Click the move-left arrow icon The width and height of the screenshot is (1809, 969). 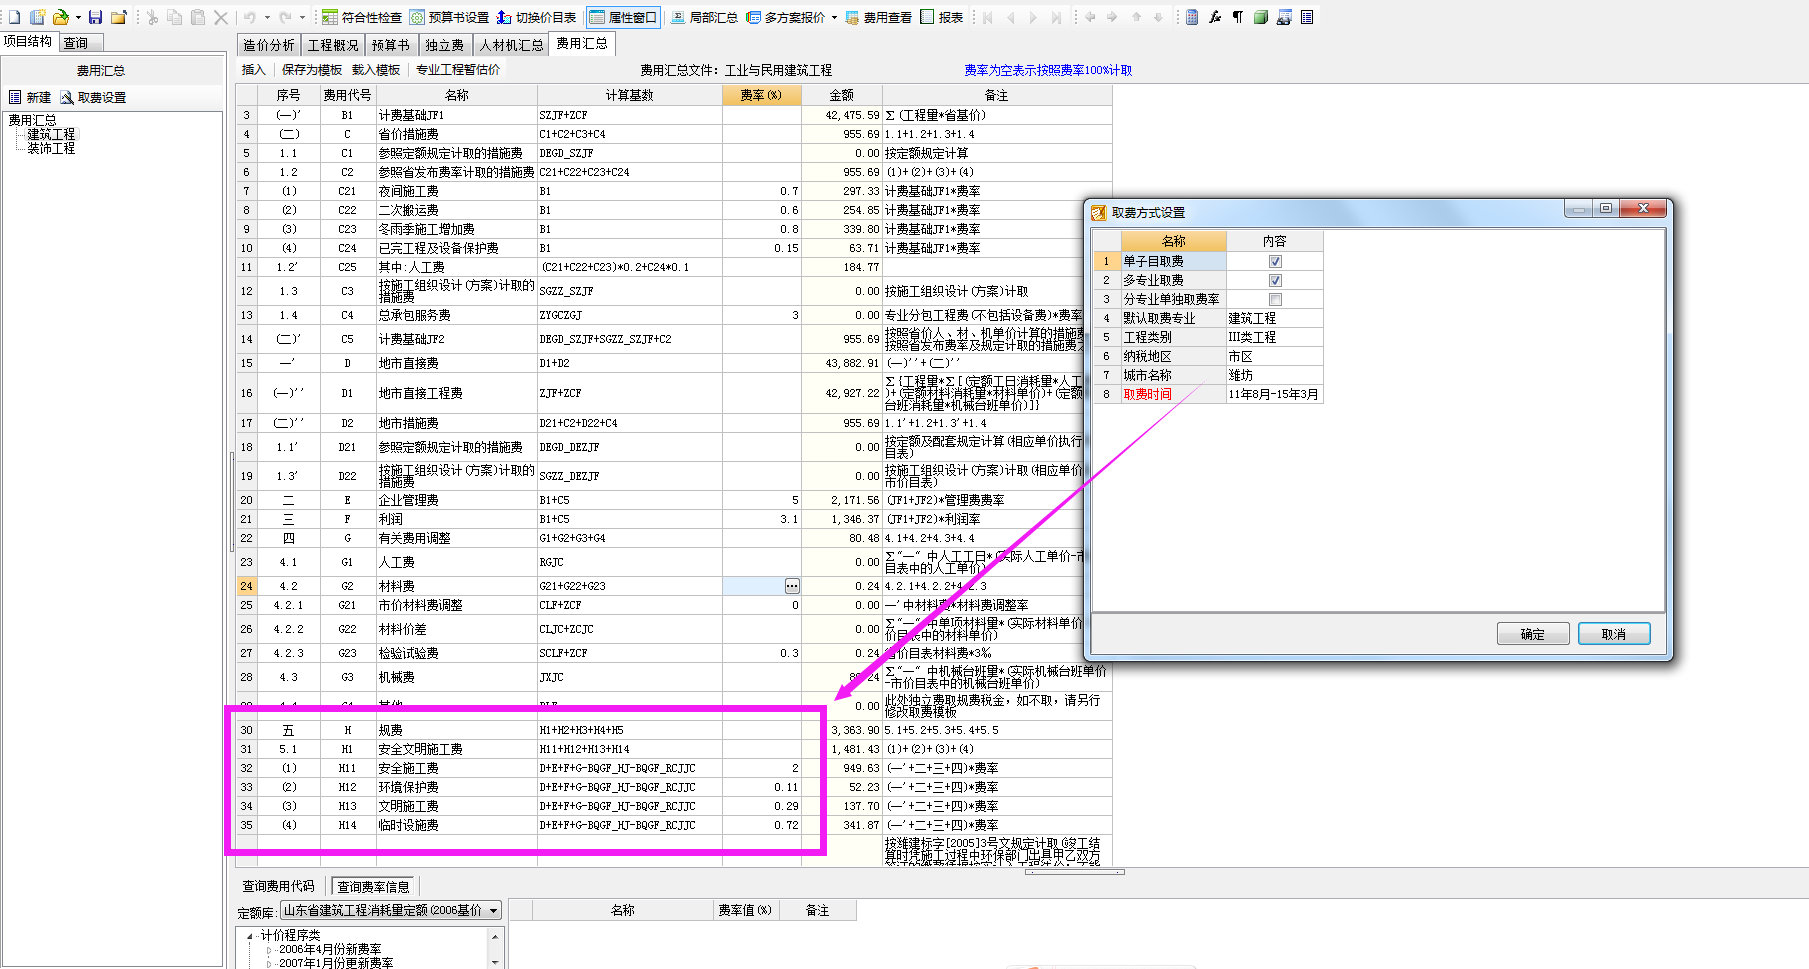pos(1090,17)
